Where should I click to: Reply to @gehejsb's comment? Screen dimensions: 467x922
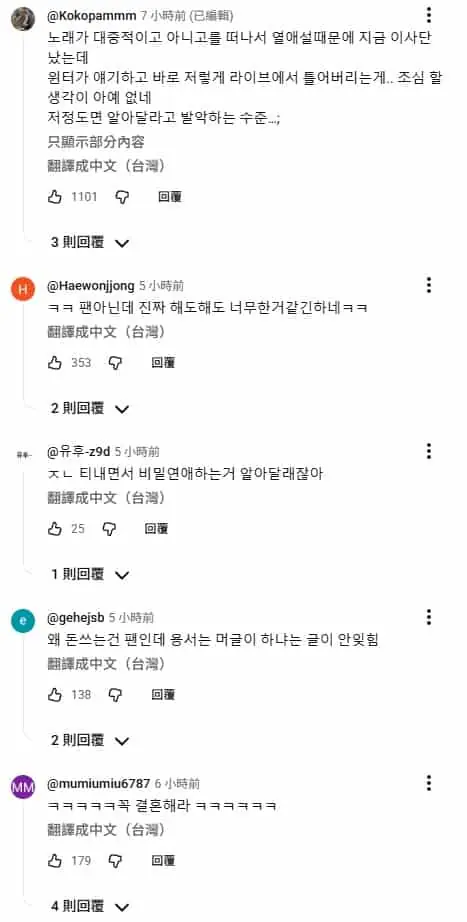[x=164, y=694]
